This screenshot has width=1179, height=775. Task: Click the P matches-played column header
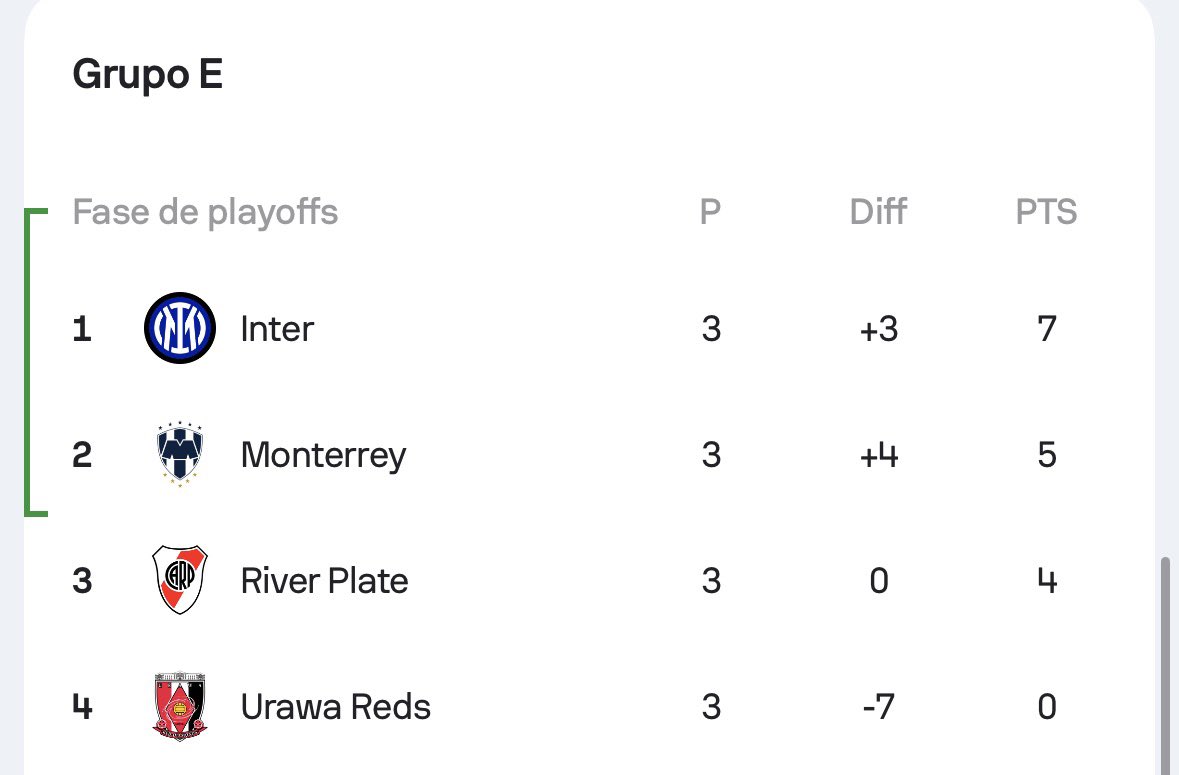click(710, 211)
